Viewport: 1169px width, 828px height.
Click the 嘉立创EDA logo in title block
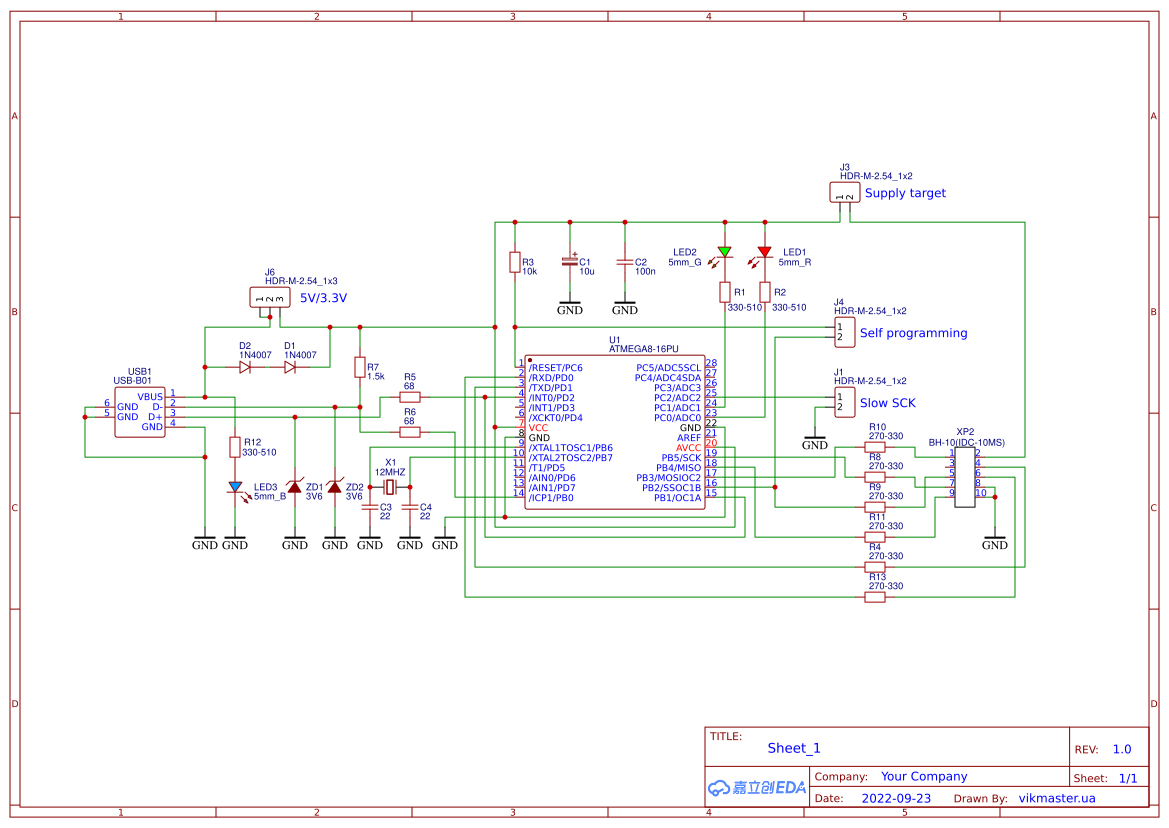pyautogui.click(x=756, y=788)
